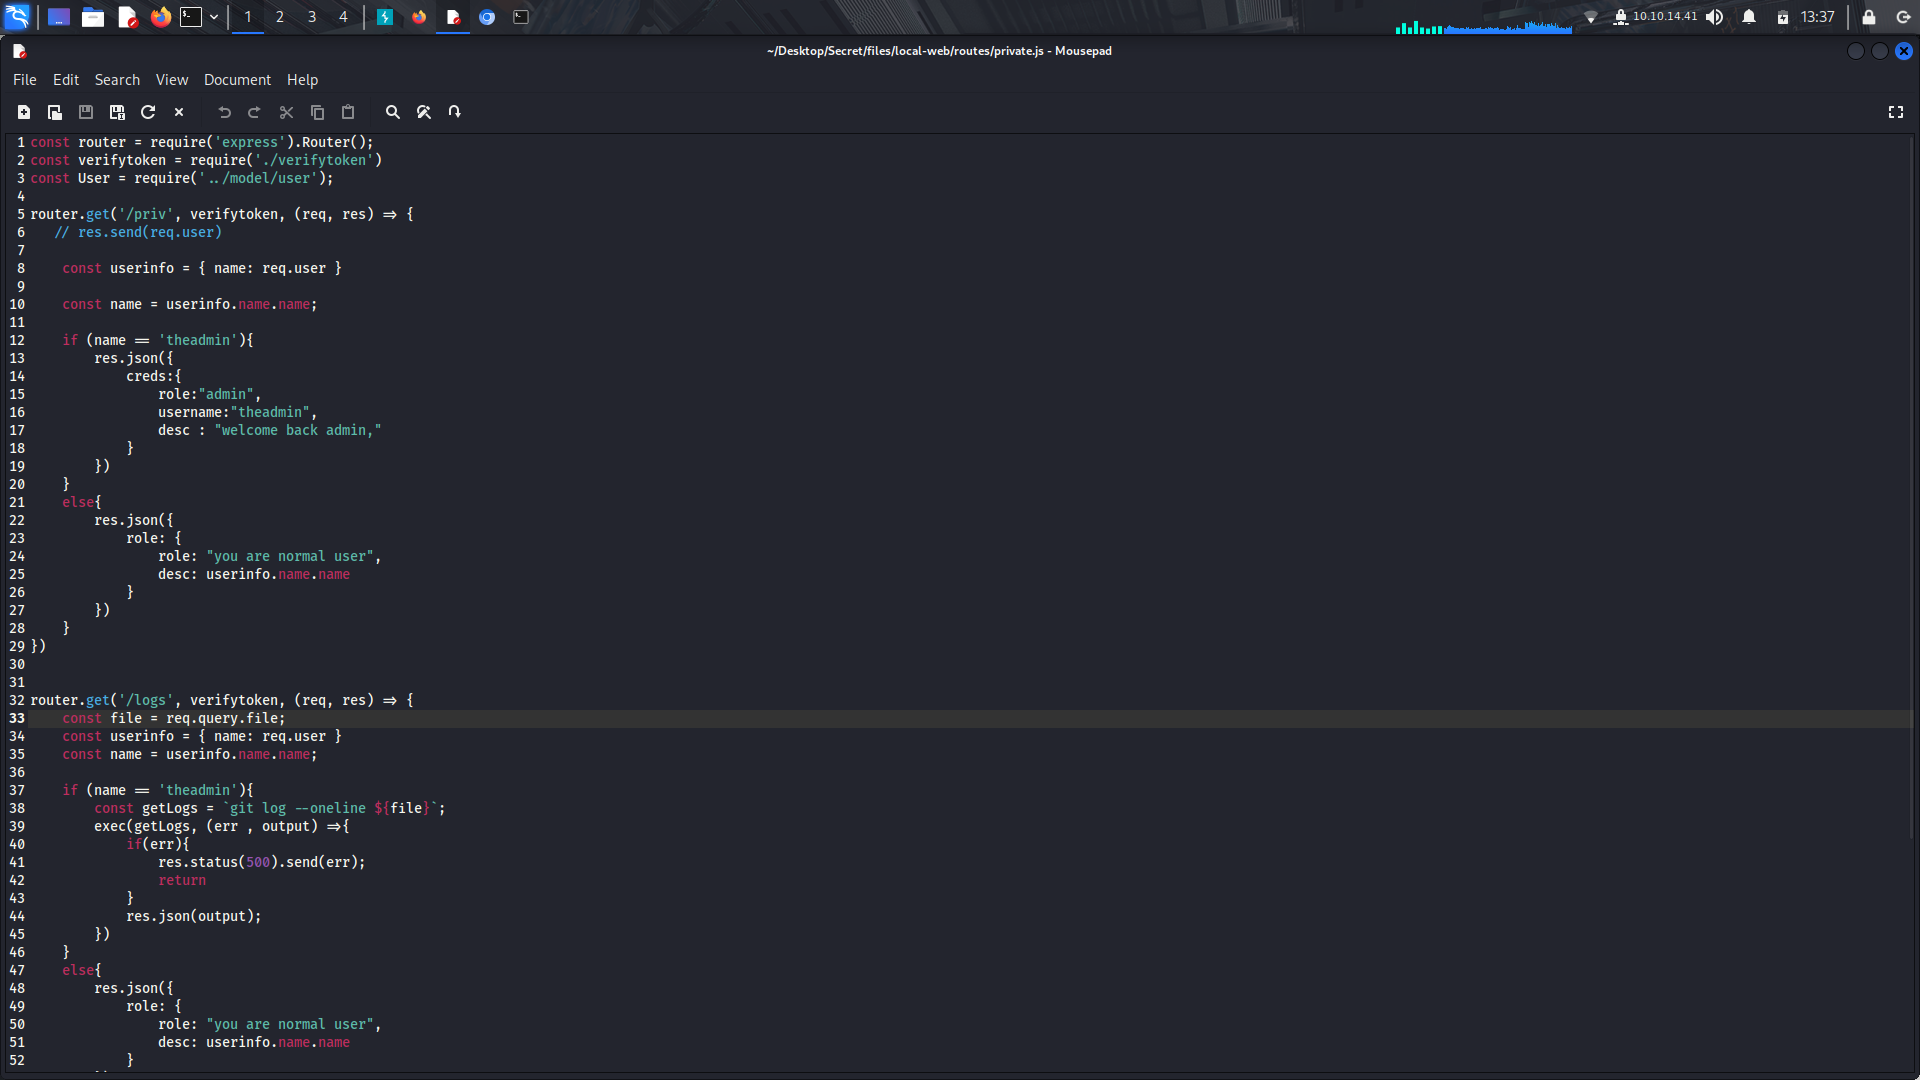Reload the private.js file from disk
1920x1080 pixels.
pos(148,112)
